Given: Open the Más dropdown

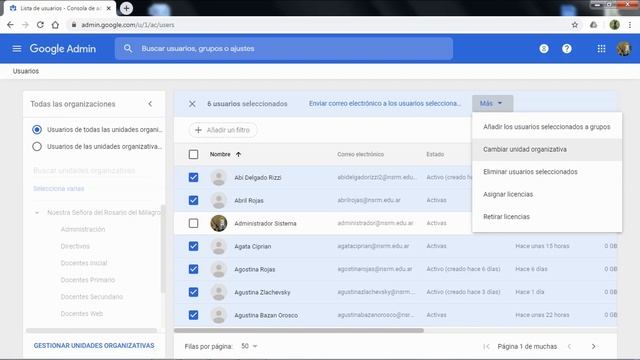Looking at the screenshot, I should [x=492, y=104].
